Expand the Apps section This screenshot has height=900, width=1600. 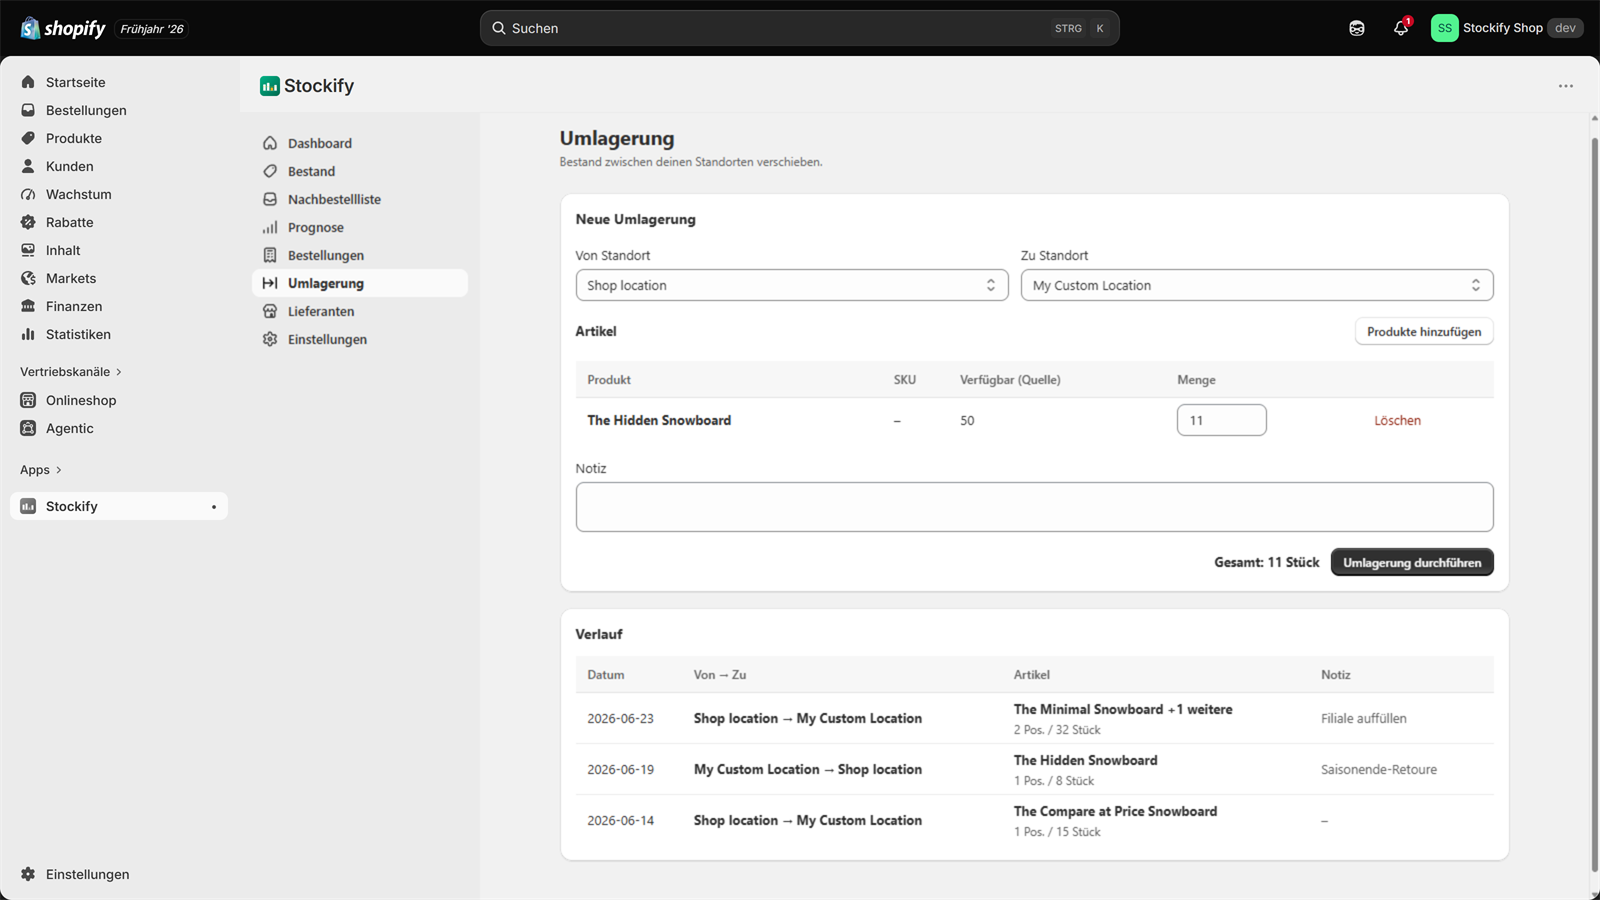[41, 469]
